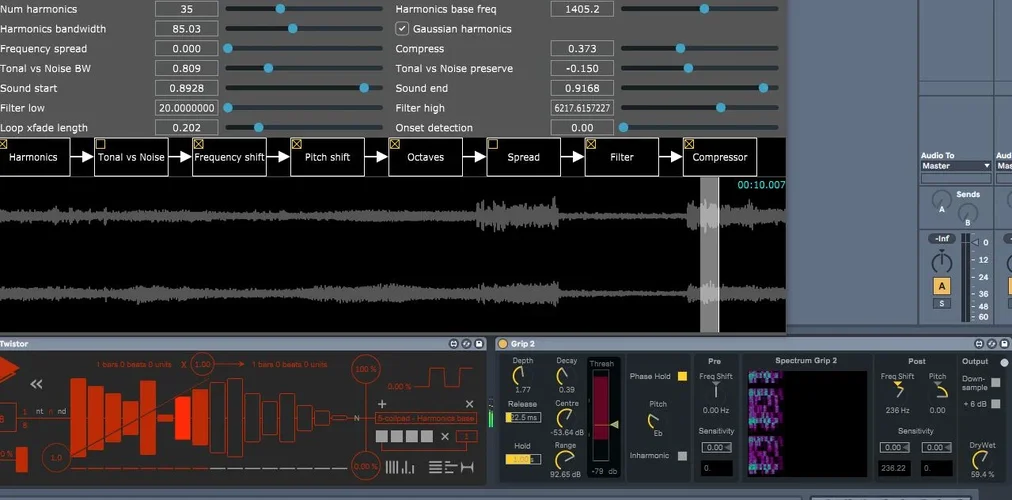Screen dimensions: 1012x500
Task: Click the Depth knob in Grip 2
Action: [521, 377]
